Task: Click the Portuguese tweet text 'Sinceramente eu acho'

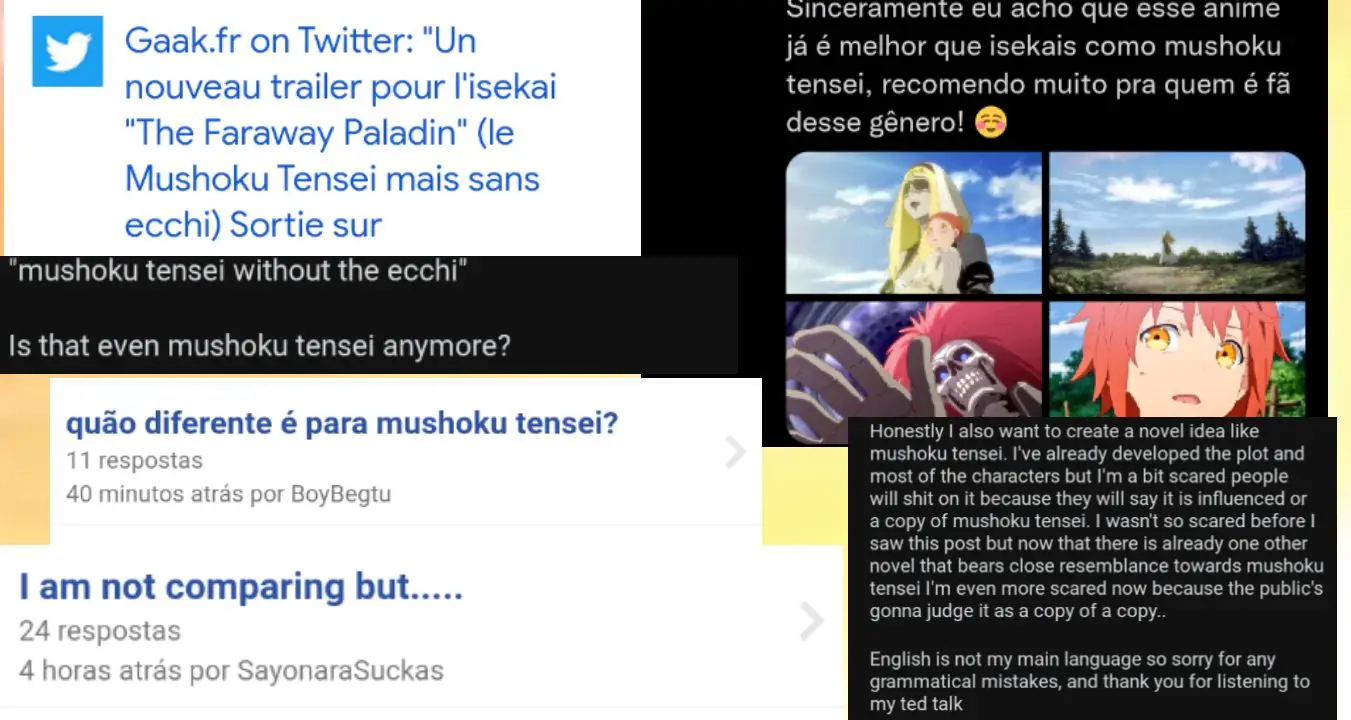Action: pyautogui.click(x=1037, y=68)
